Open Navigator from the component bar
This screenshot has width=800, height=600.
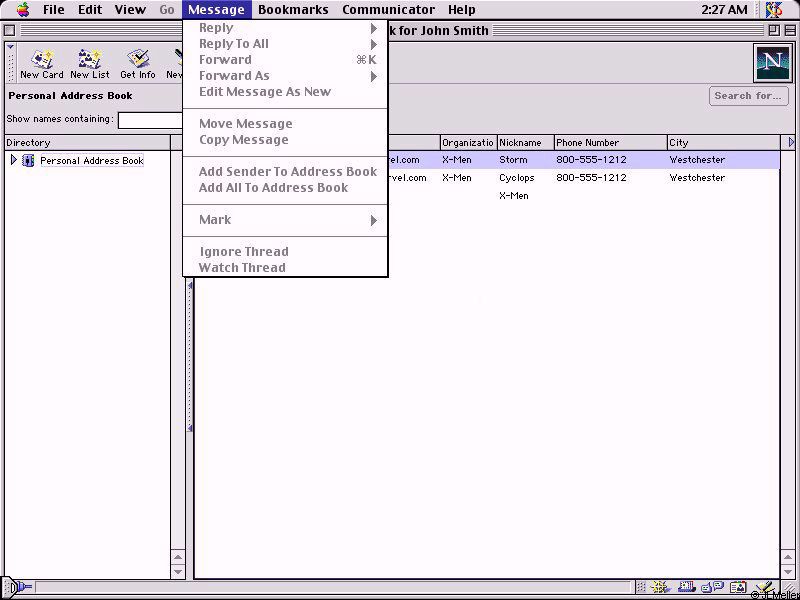click(660, 588)
